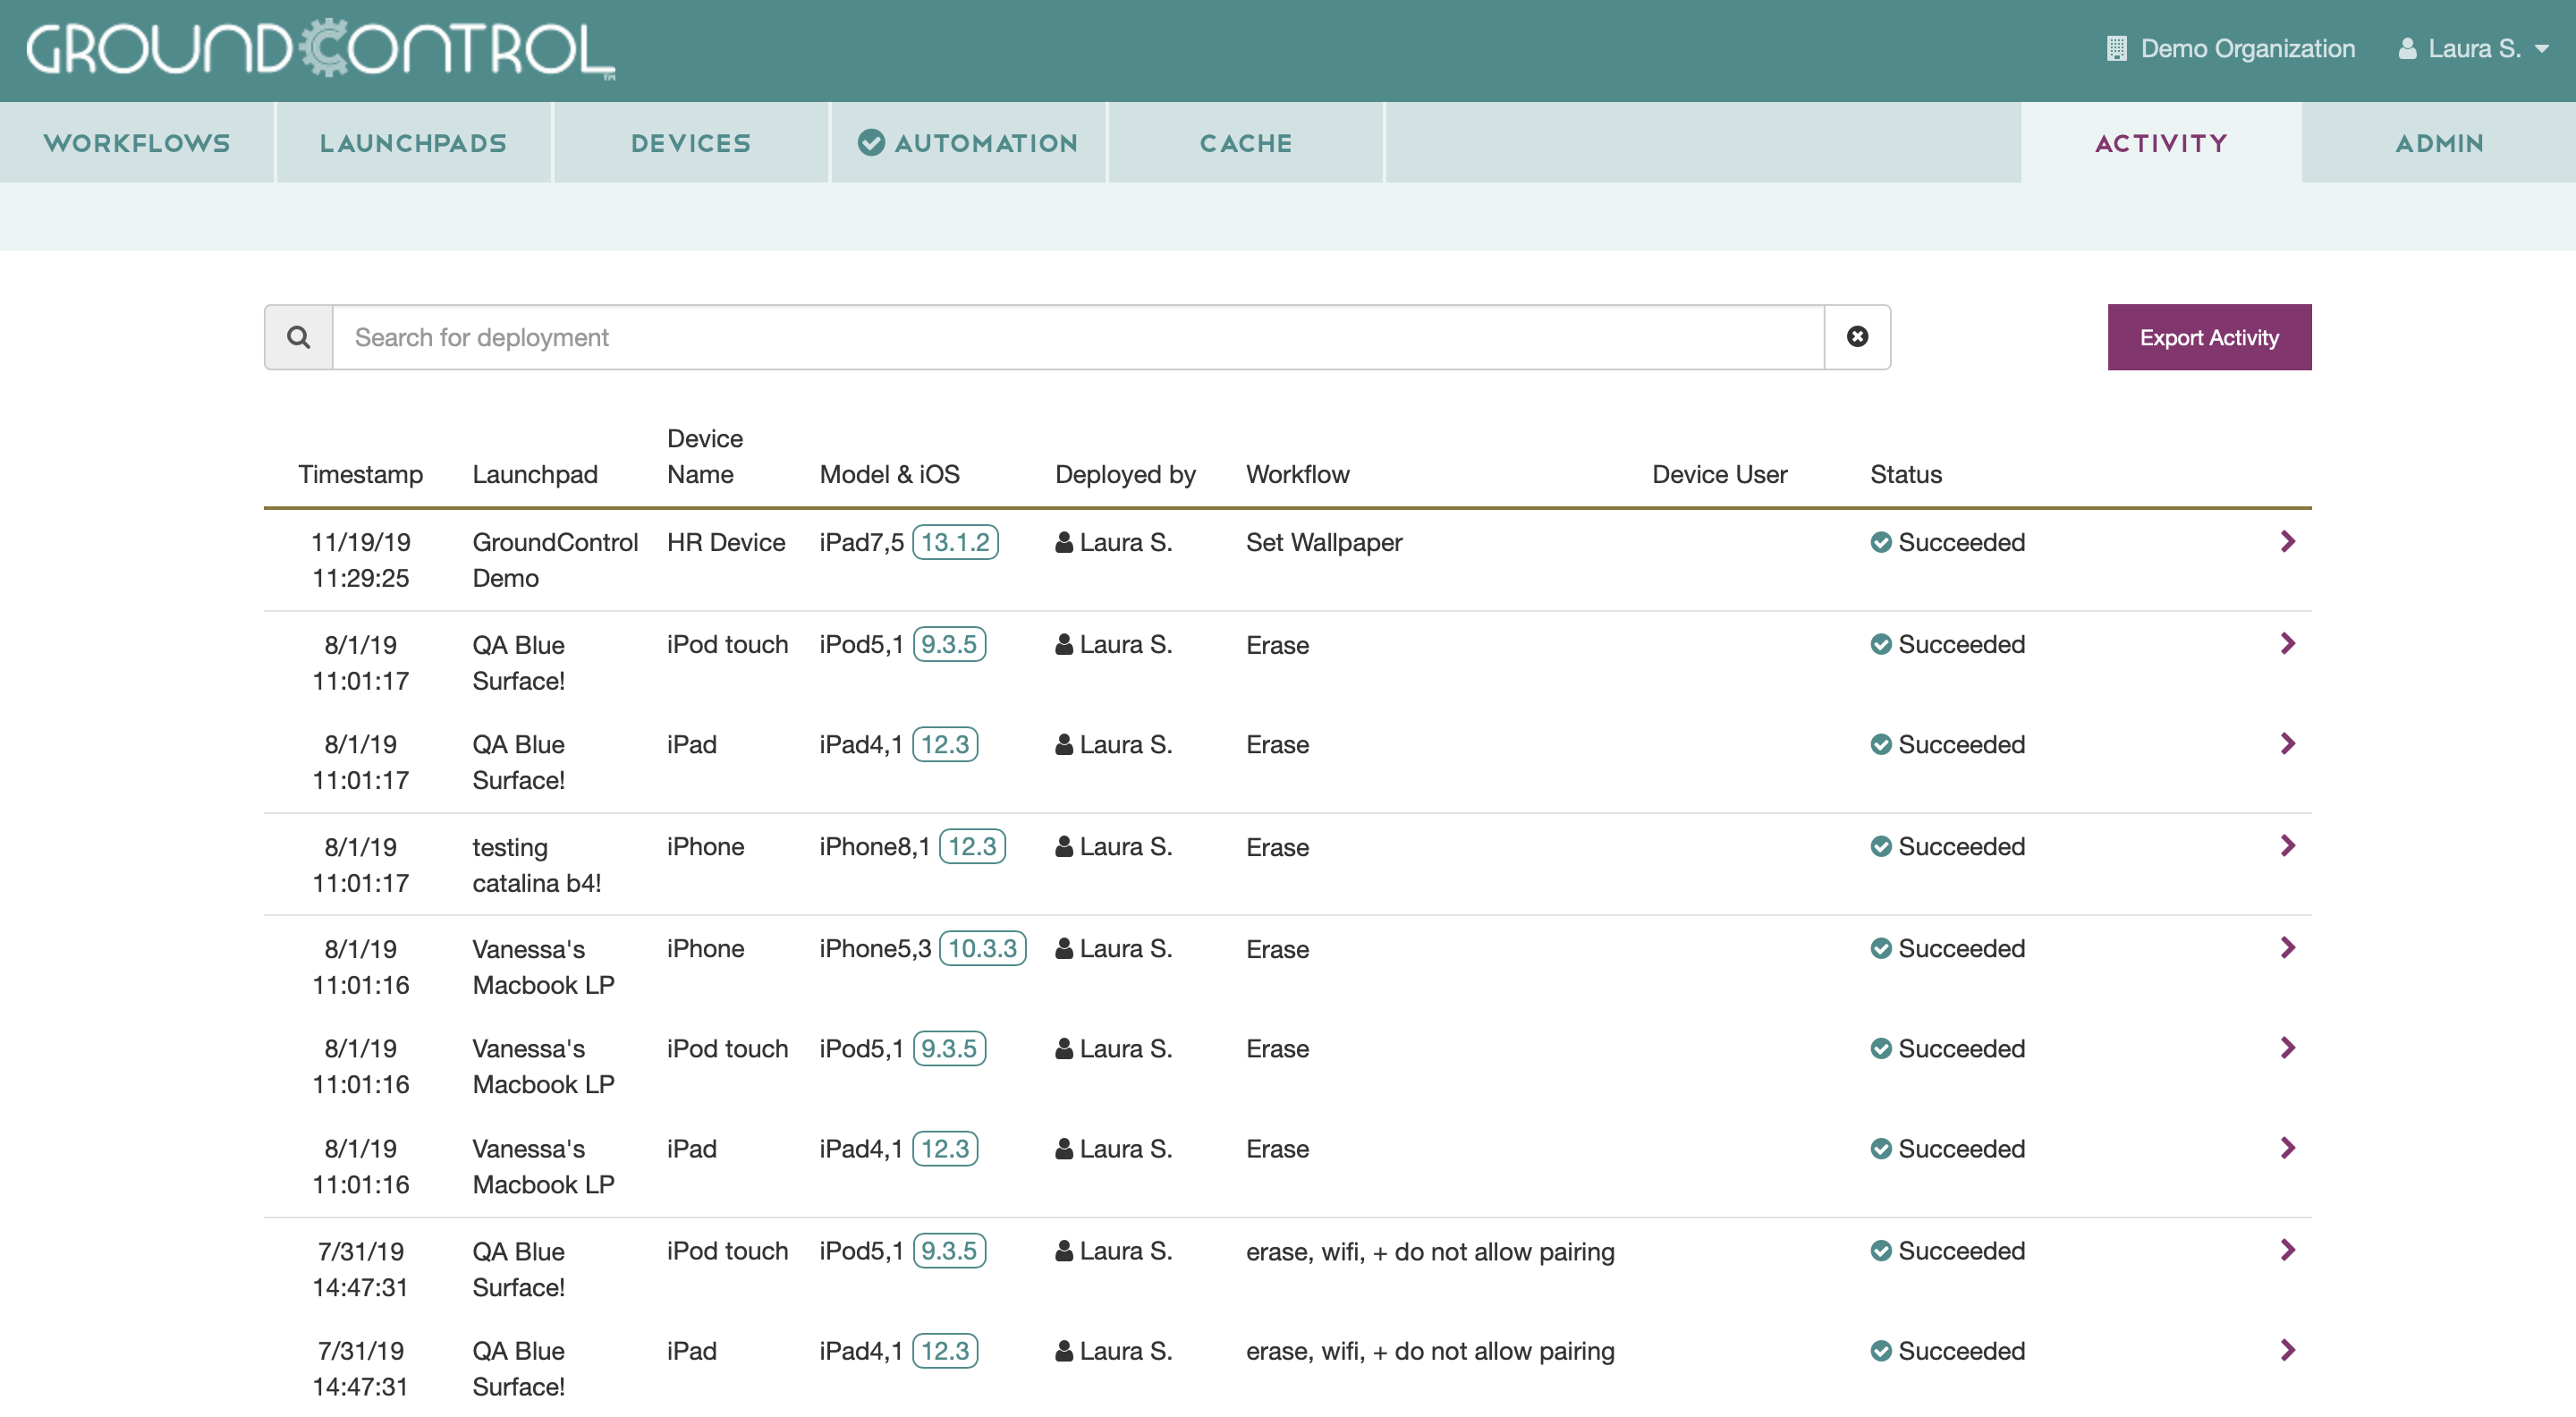Expand the 8/1/19 QA Blue Surface iPod touch Erase row
Image resolution: width=2576 pixels, height=1417 pixels.
2287,643
